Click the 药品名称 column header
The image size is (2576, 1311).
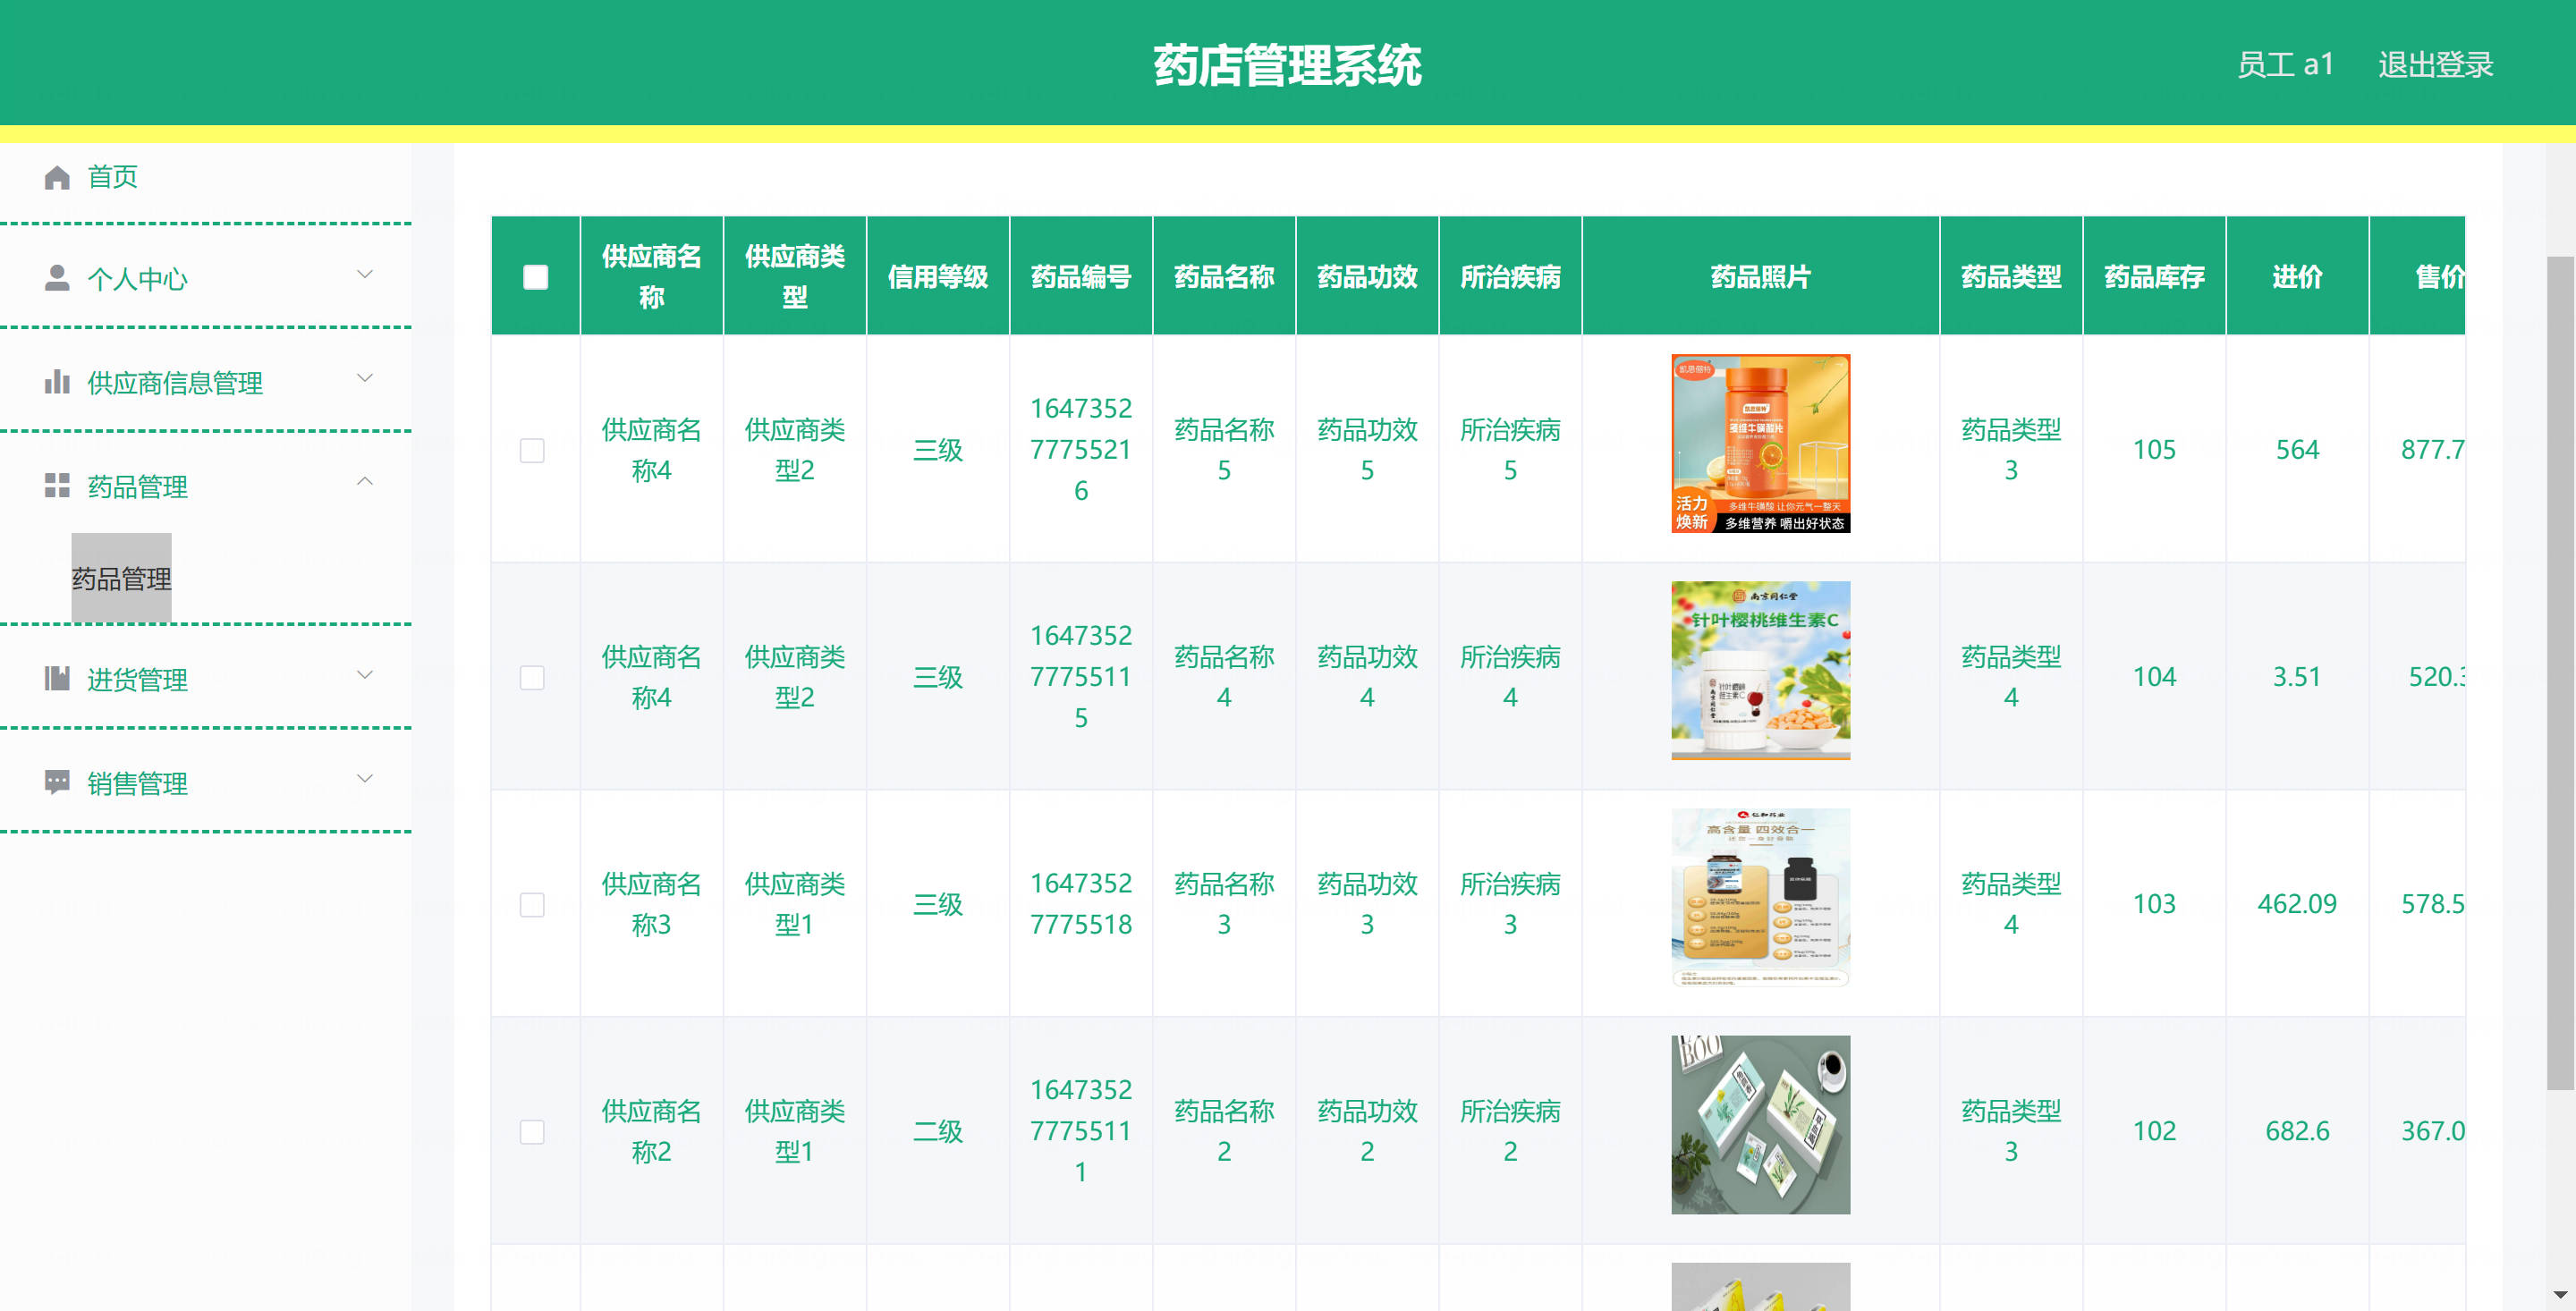coord(1224,277)
